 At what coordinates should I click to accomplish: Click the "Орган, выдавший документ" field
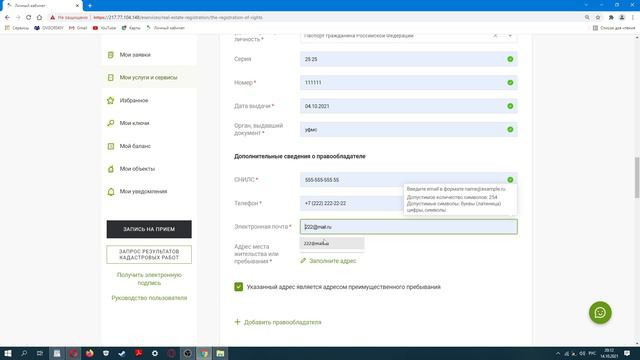(409, 129)
